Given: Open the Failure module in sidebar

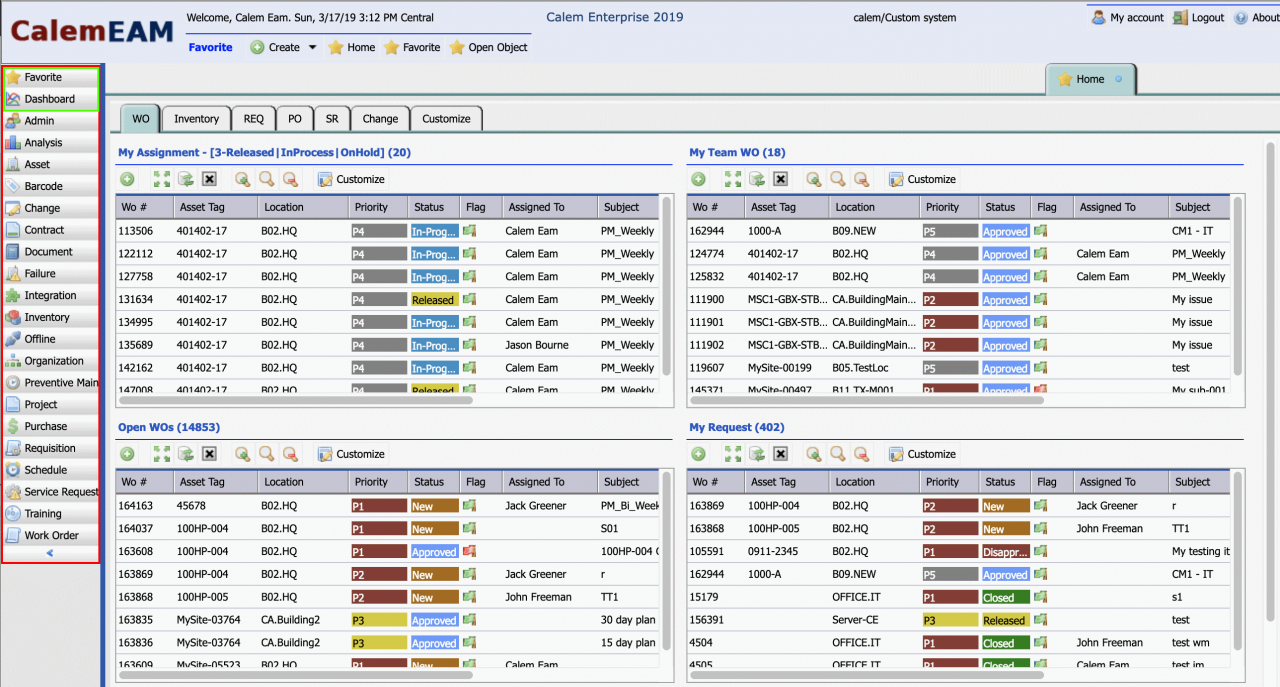Looking at the screenshot, I should 51,273.
